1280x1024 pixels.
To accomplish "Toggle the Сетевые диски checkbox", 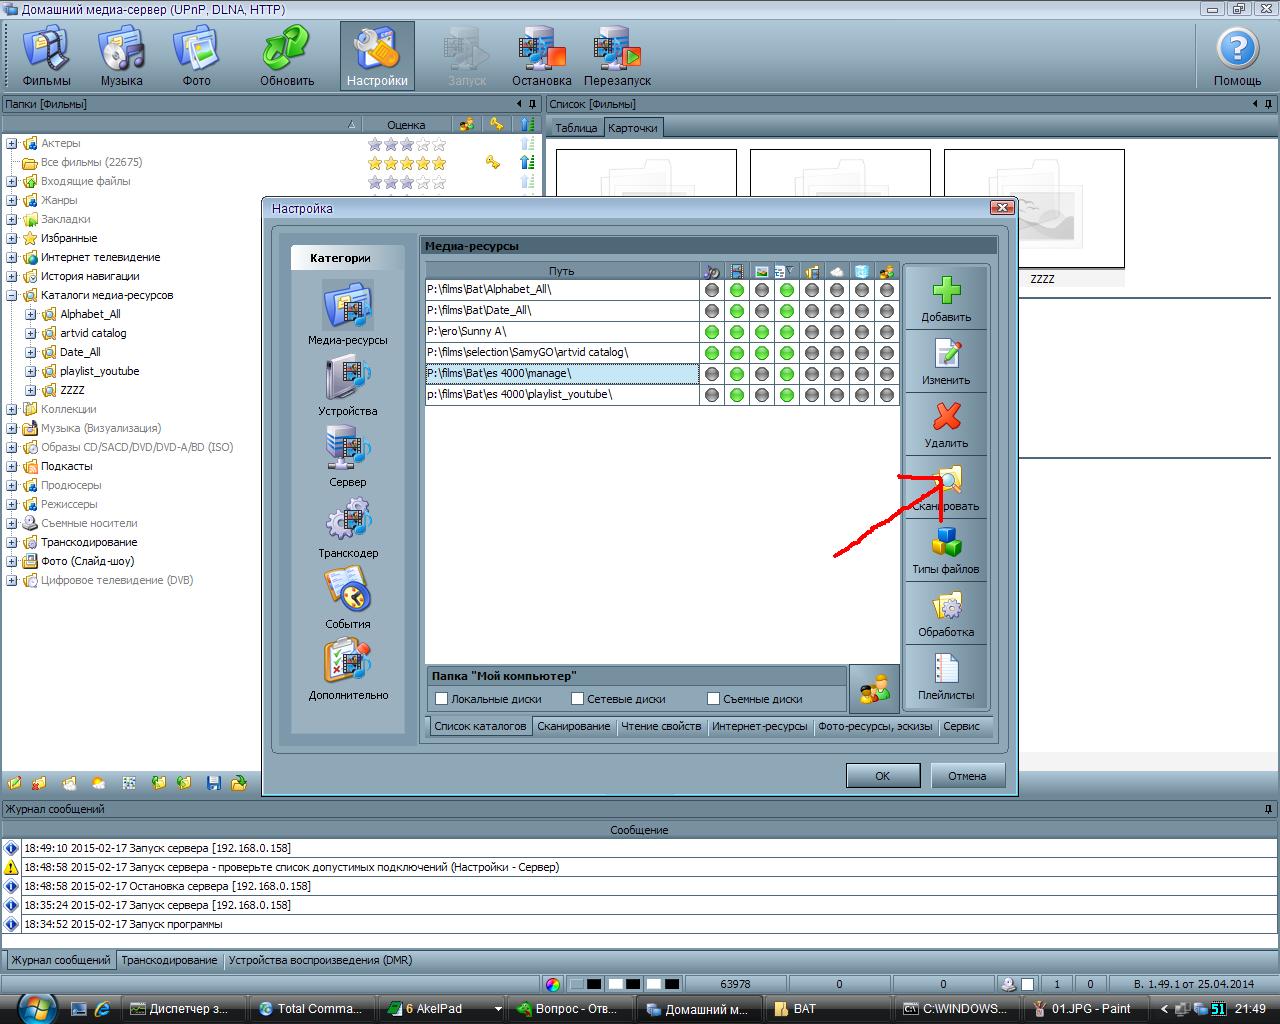I will coord(577,699).
